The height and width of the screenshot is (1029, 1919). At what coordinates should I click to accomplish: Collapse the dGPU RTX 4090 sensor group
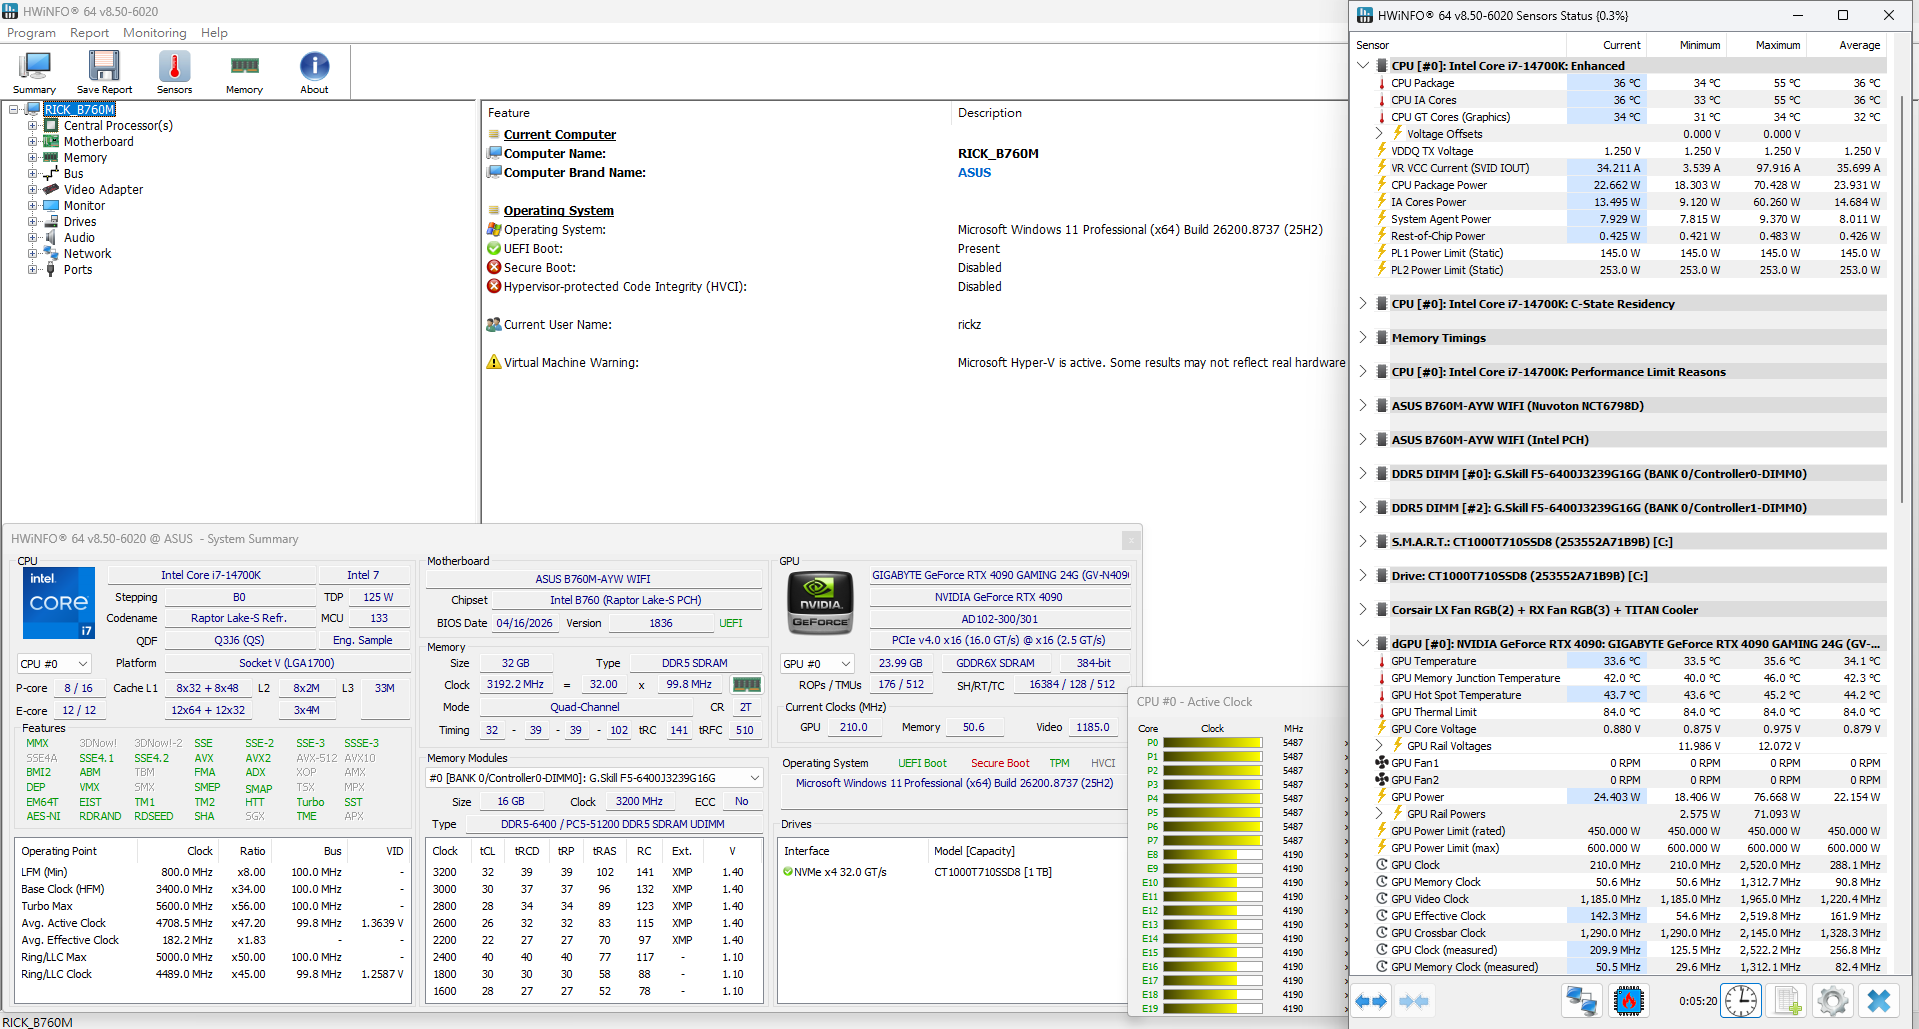[x=1363, y=644]
